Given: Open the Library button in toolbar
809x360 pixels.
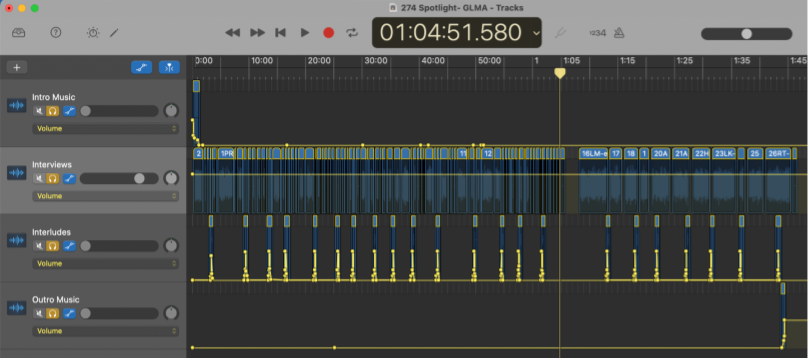Looking at the screenshot, I should click(19, 32).
